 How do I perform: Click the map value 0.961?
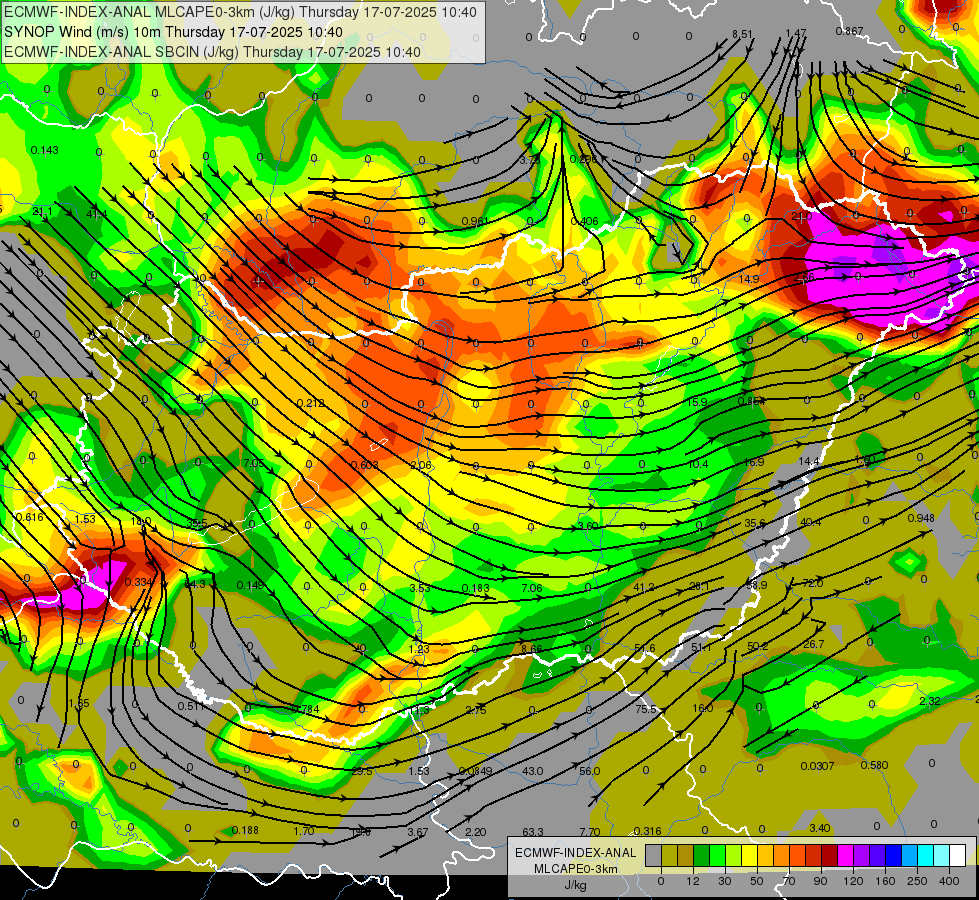coord(475,221)
